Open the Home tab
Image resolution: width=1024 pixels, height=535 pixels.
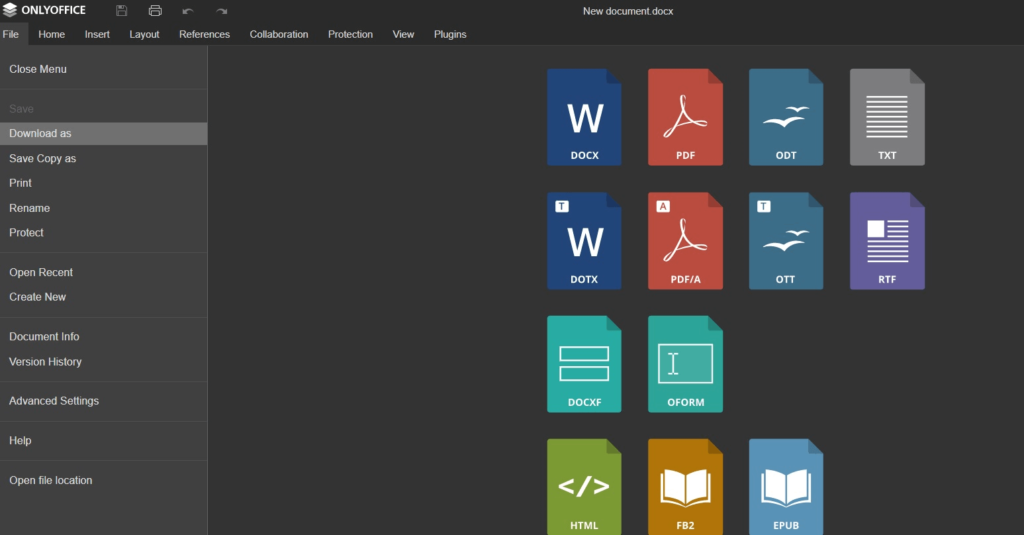pos(52,34)
